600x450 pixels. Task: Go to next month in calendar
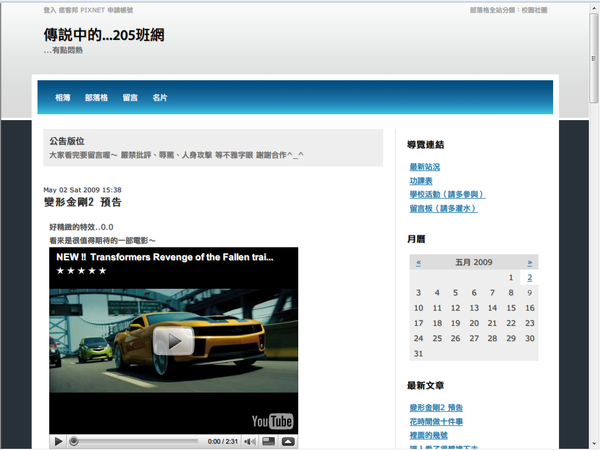point(530,262)
